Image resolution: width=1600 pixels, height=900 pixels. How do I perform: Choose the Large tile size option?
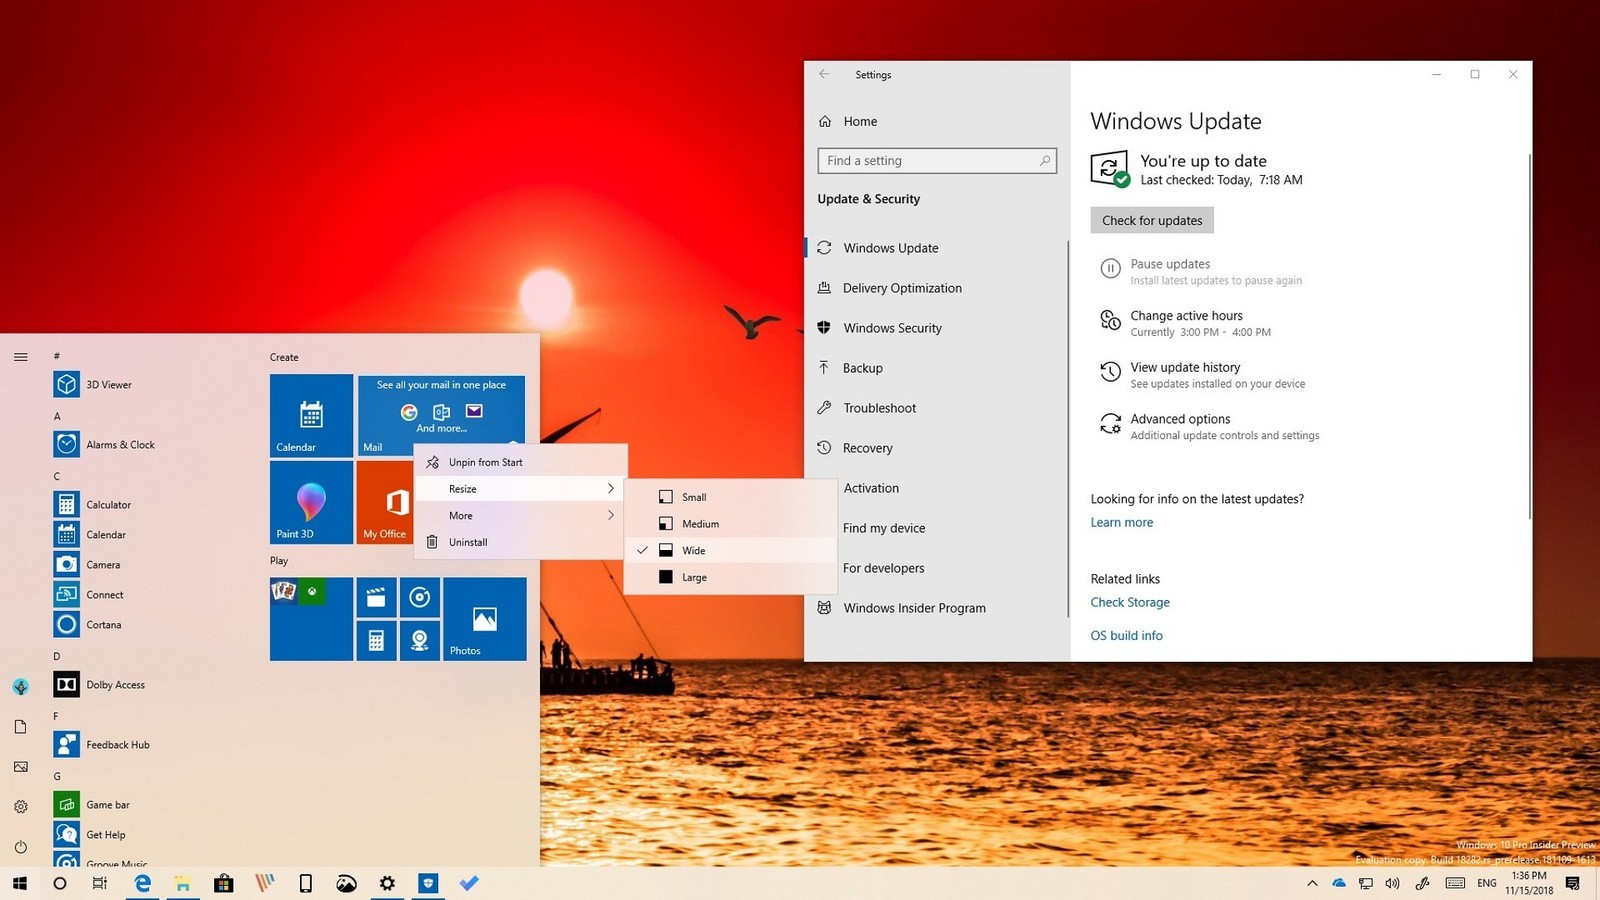pyautogui.click(x=694, y=578)
